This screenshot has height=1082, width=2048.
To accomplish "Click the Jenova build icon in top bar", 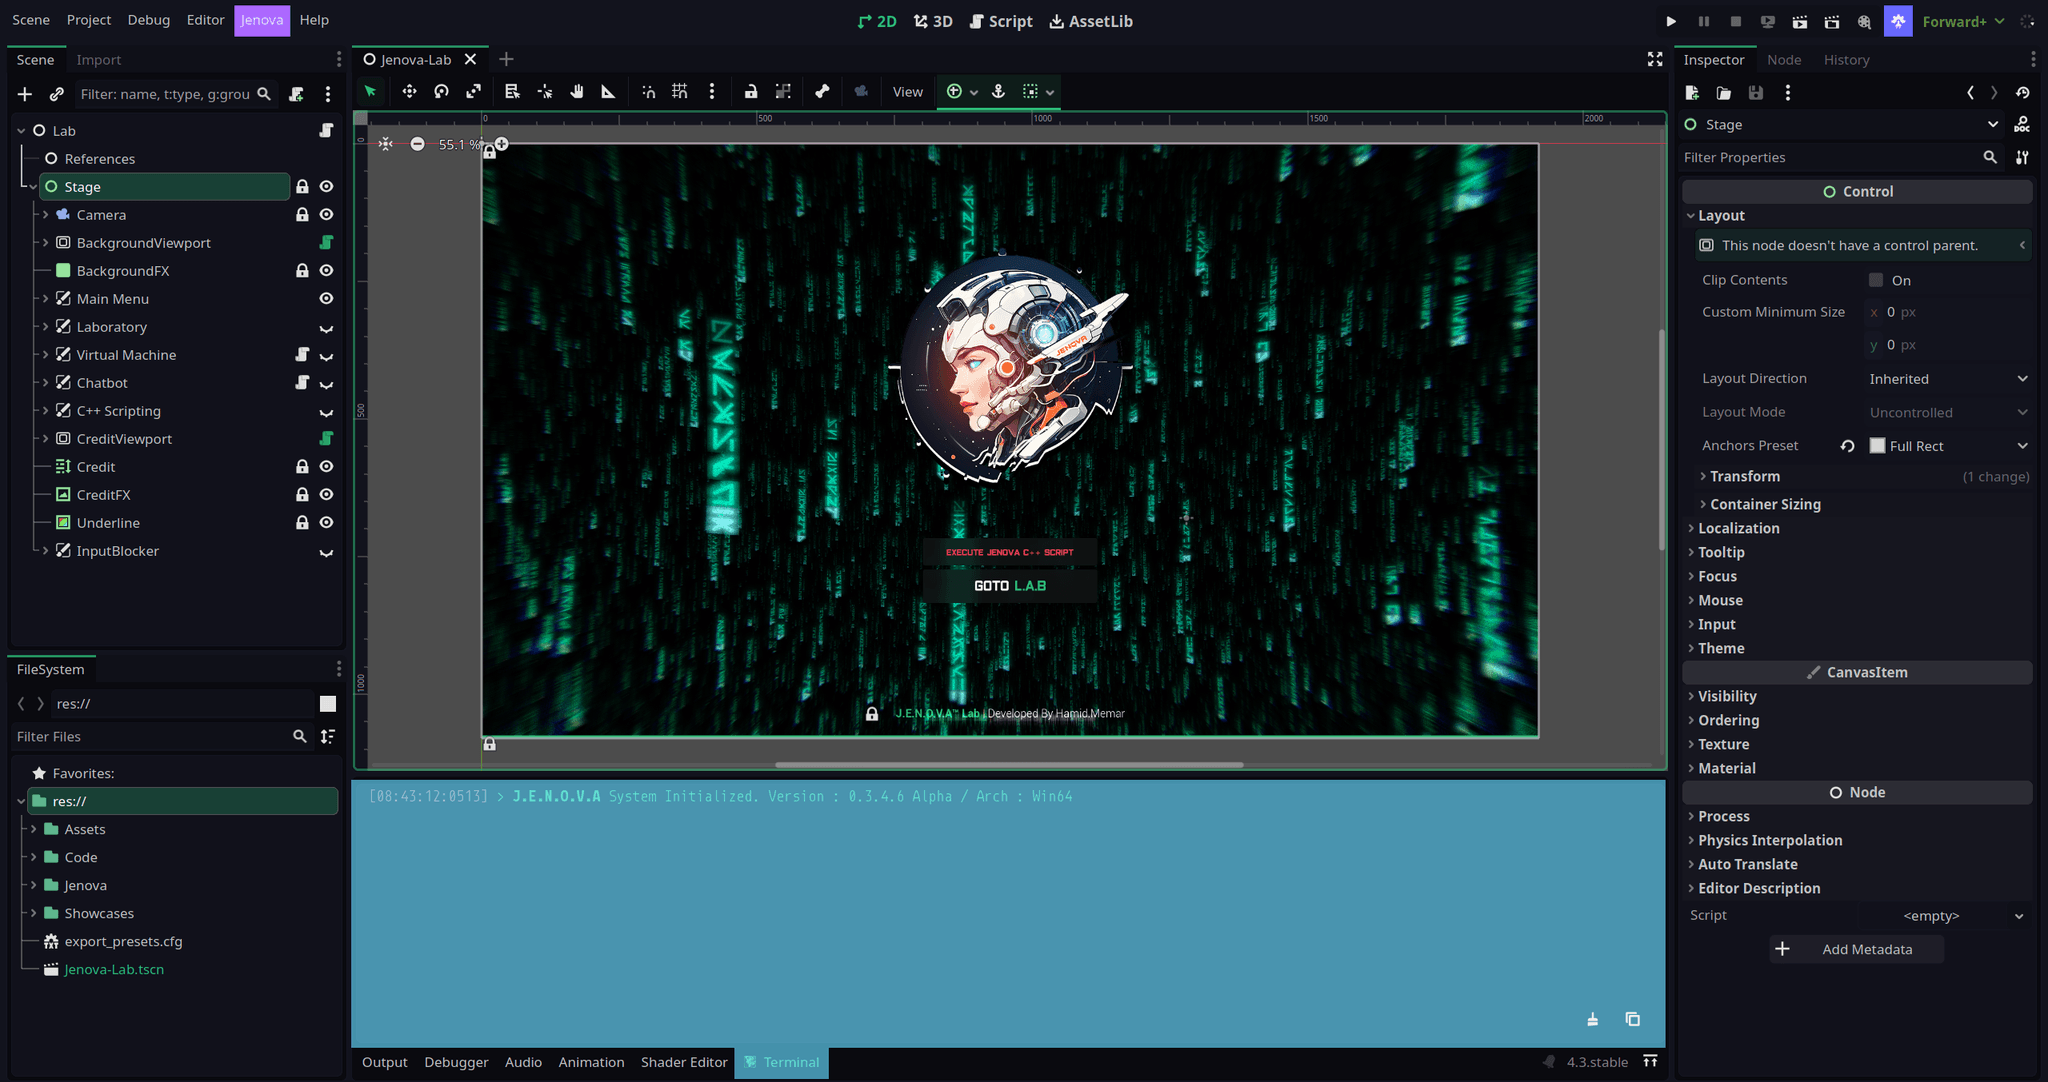I will click(1898, 21).
